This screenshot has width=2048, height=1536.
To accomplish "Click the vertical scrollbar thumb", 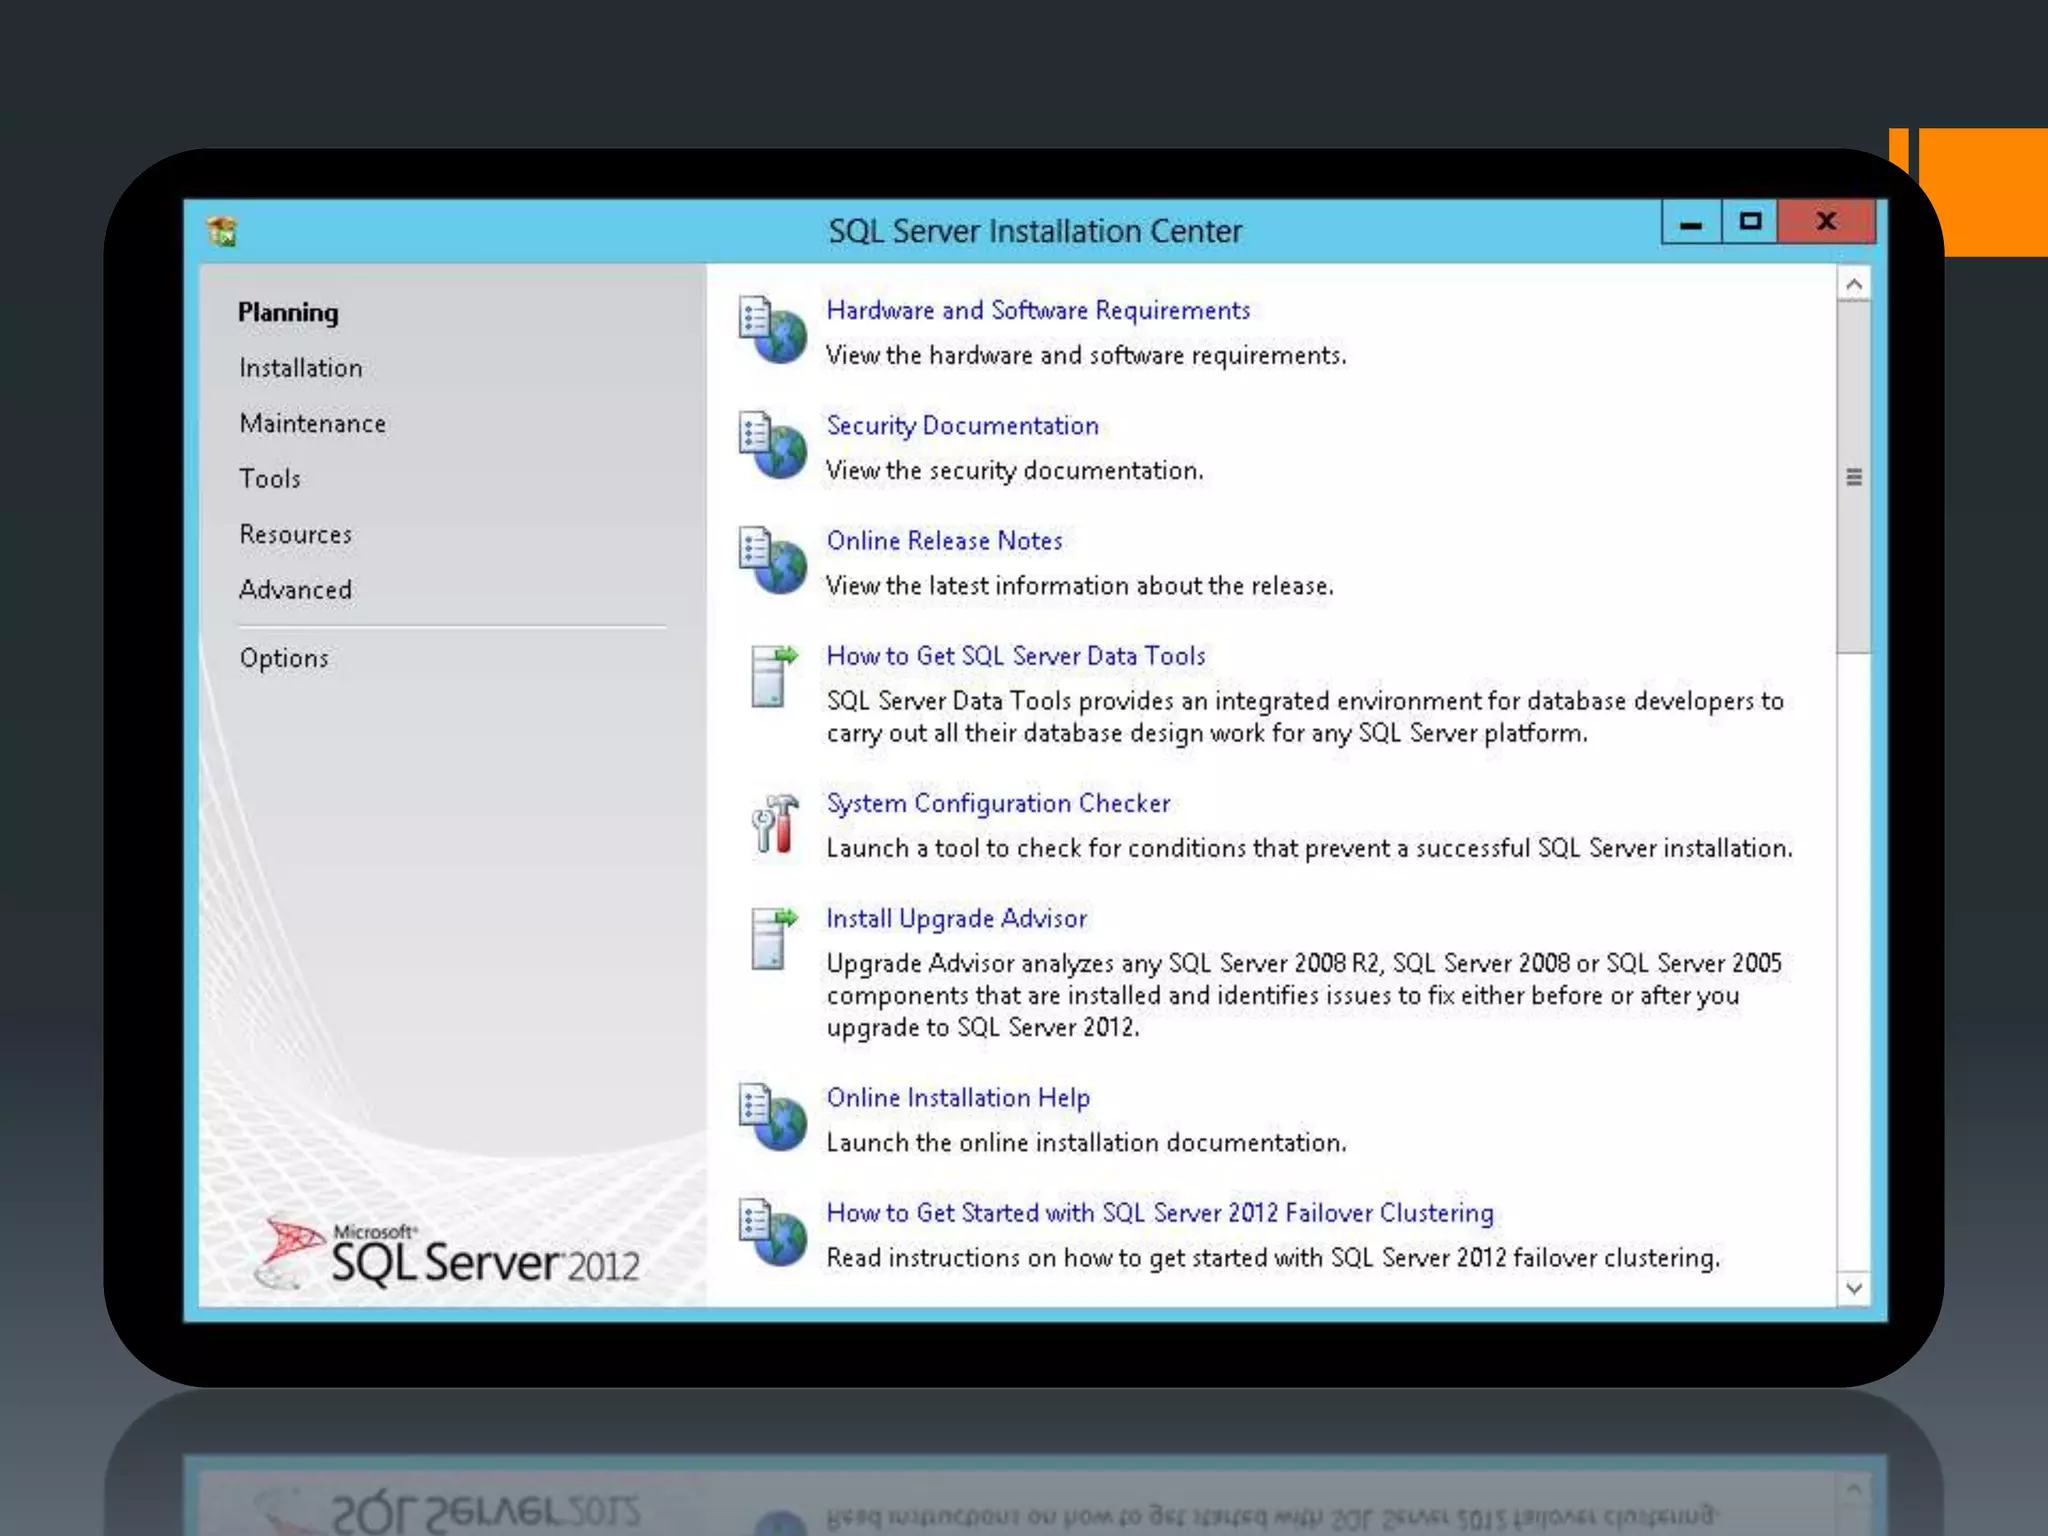I will tap(1853, 477).
